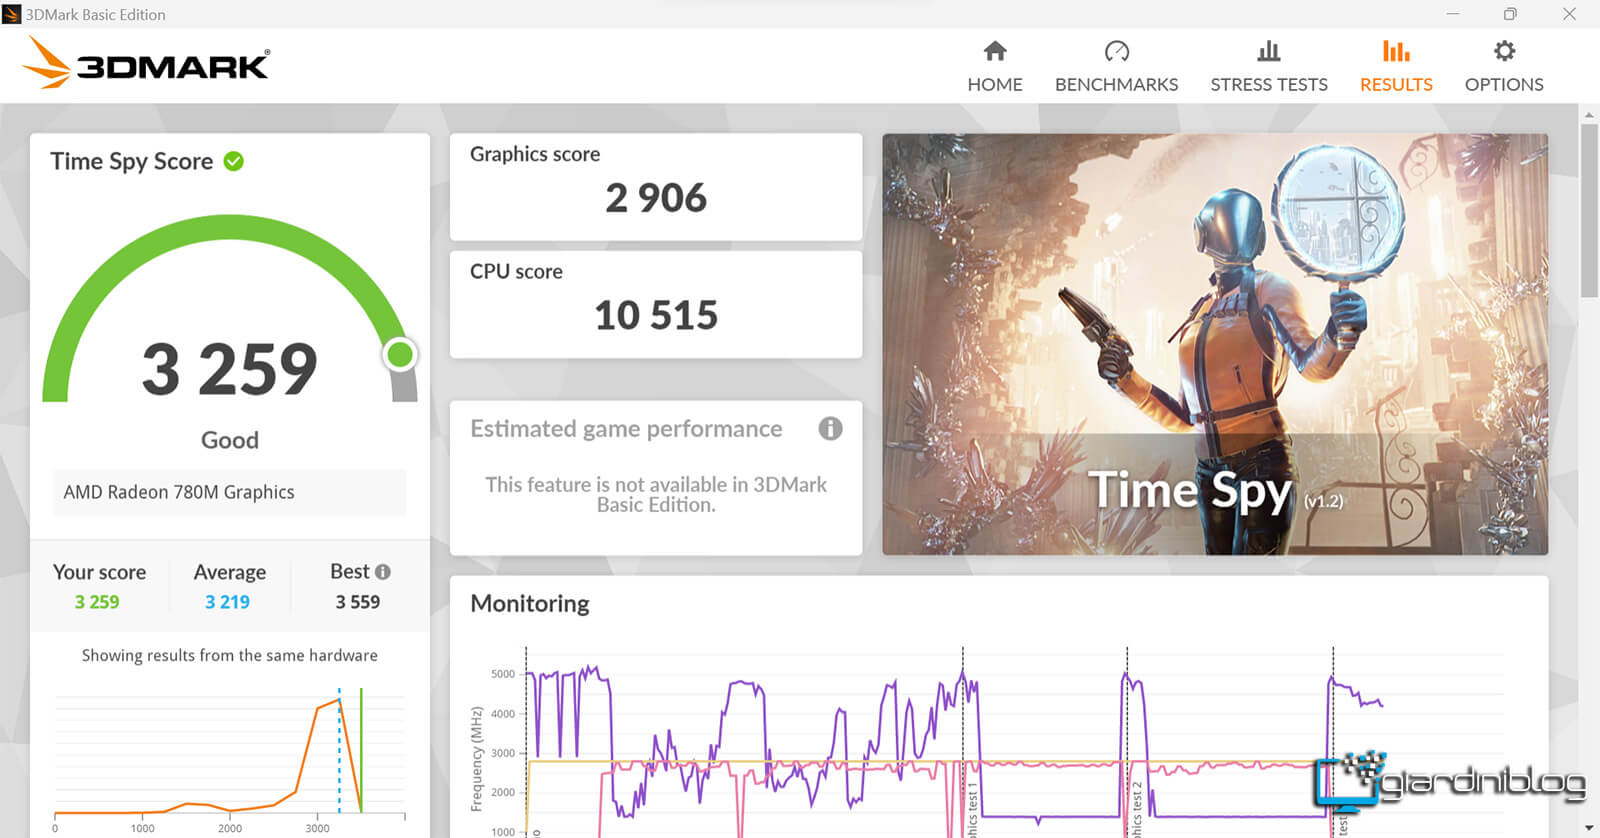The width and height of the screenshot is (1600, 838).
Task: Click the Time Spy v1.2 thumbnail image
Action: [1215, 345]
